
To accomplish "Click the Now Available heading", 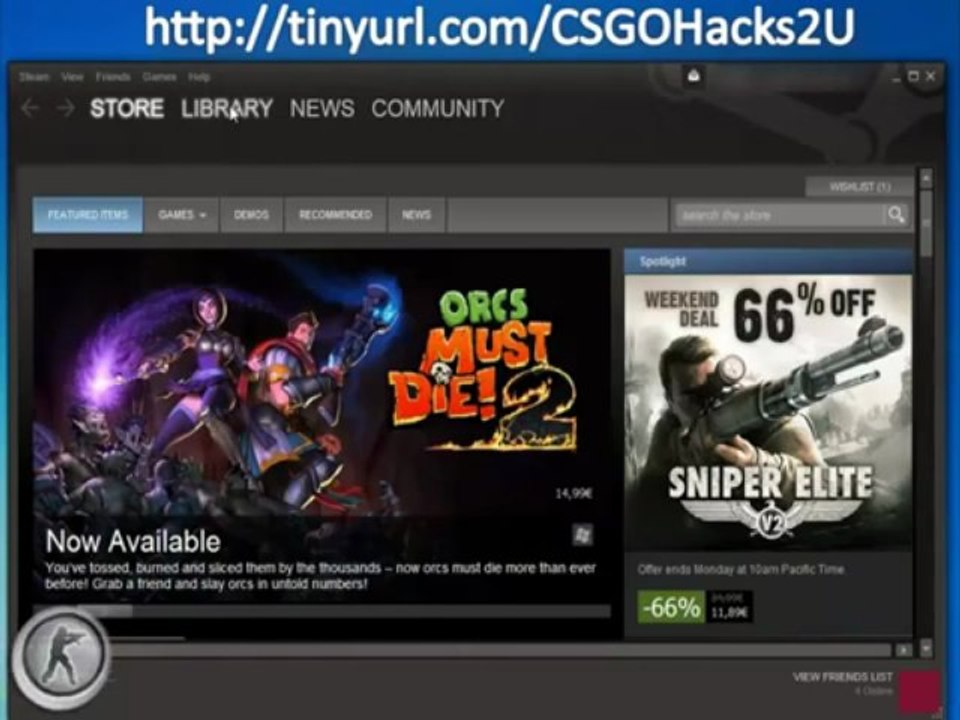I will coord(133,542).
